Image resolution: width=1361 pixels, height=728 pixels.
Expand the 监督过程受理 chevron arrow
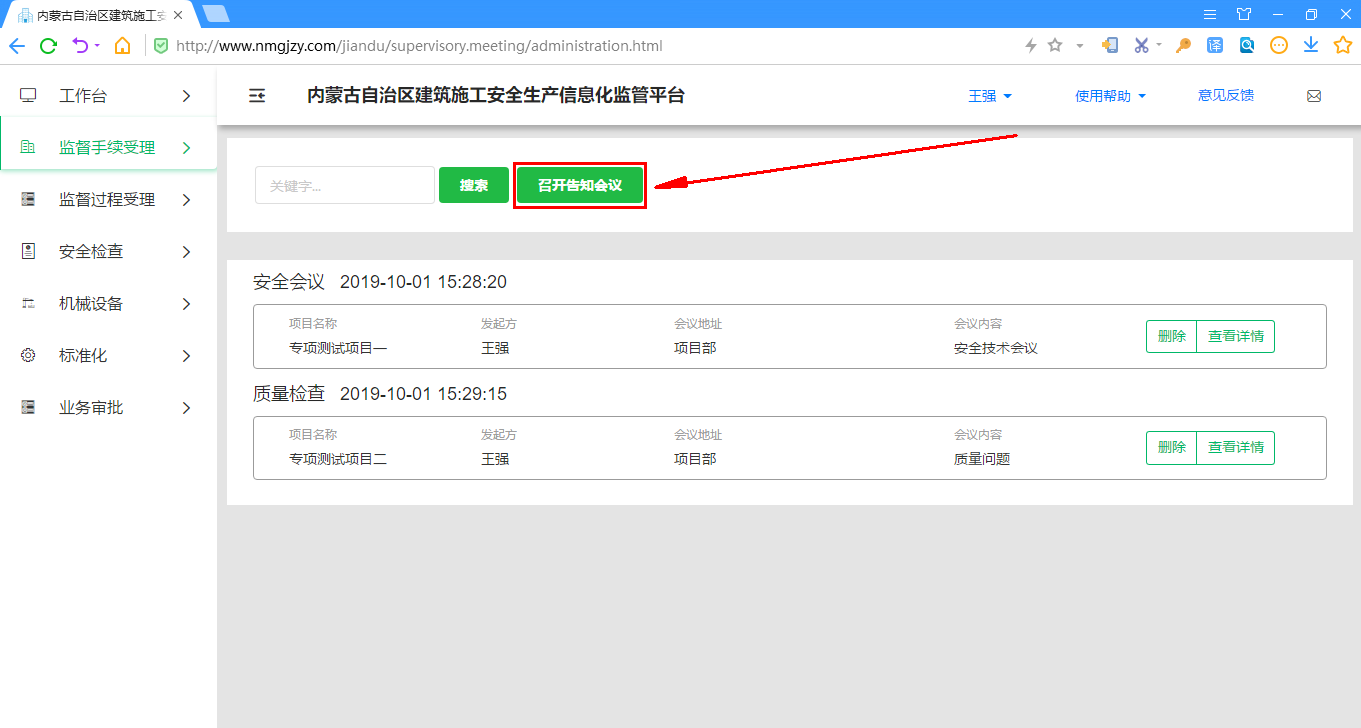pyautogui.click(x=186, y=200)
